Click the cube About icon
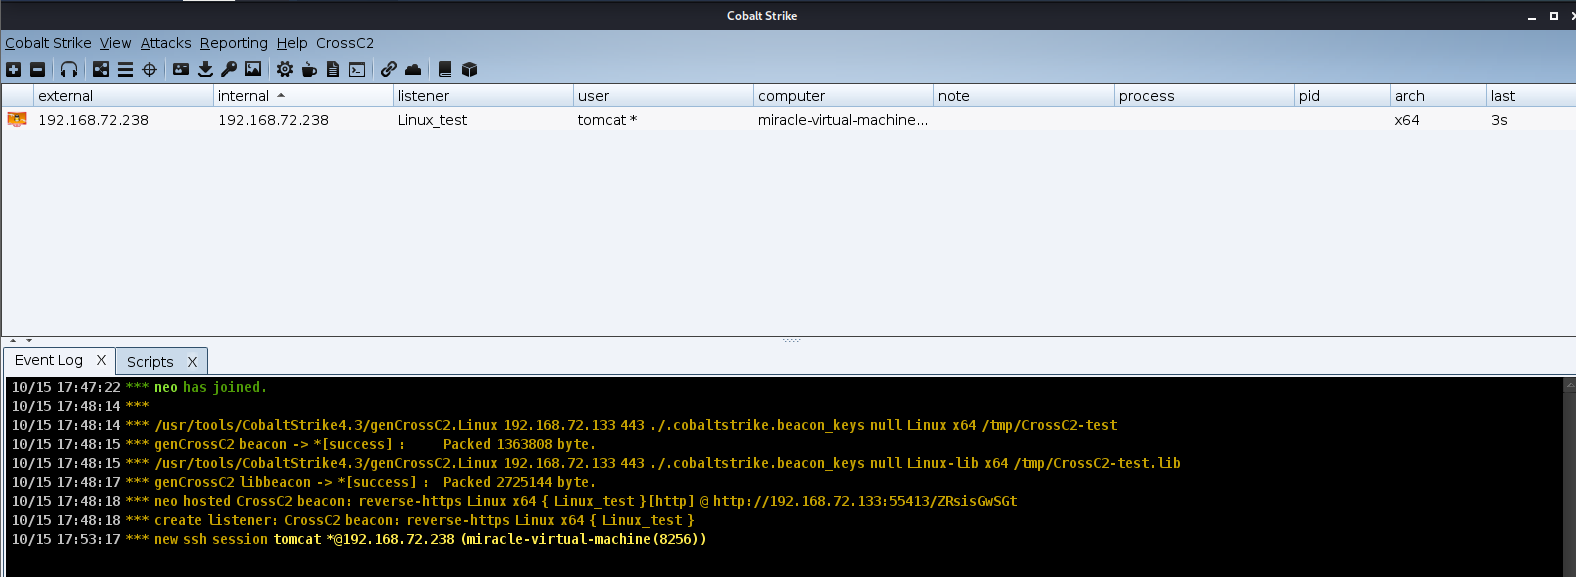1576x577 pixels. pyautogui.click(x=469, y=69)
